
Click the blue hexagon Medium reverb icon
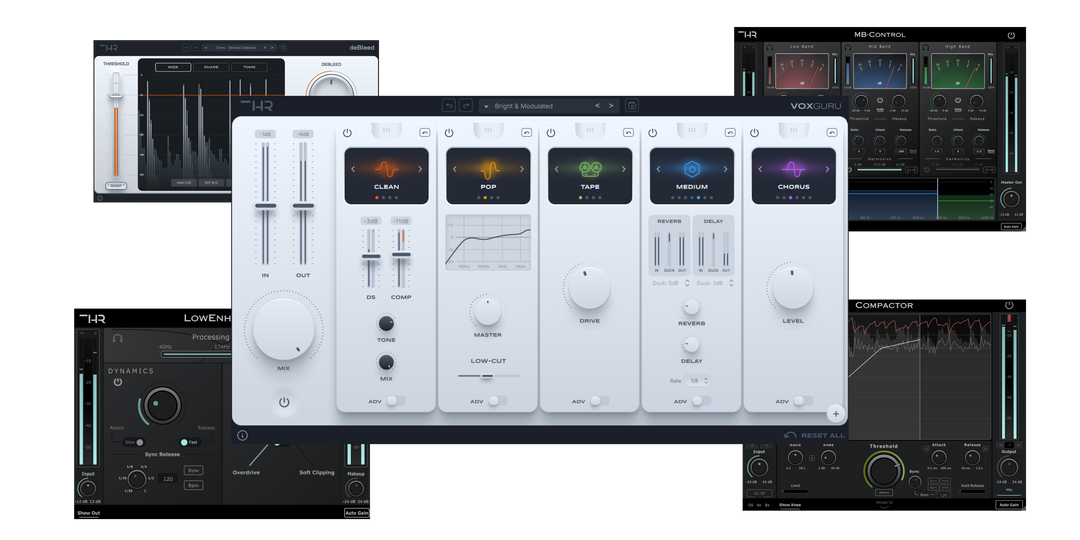[x=692, y=169]
